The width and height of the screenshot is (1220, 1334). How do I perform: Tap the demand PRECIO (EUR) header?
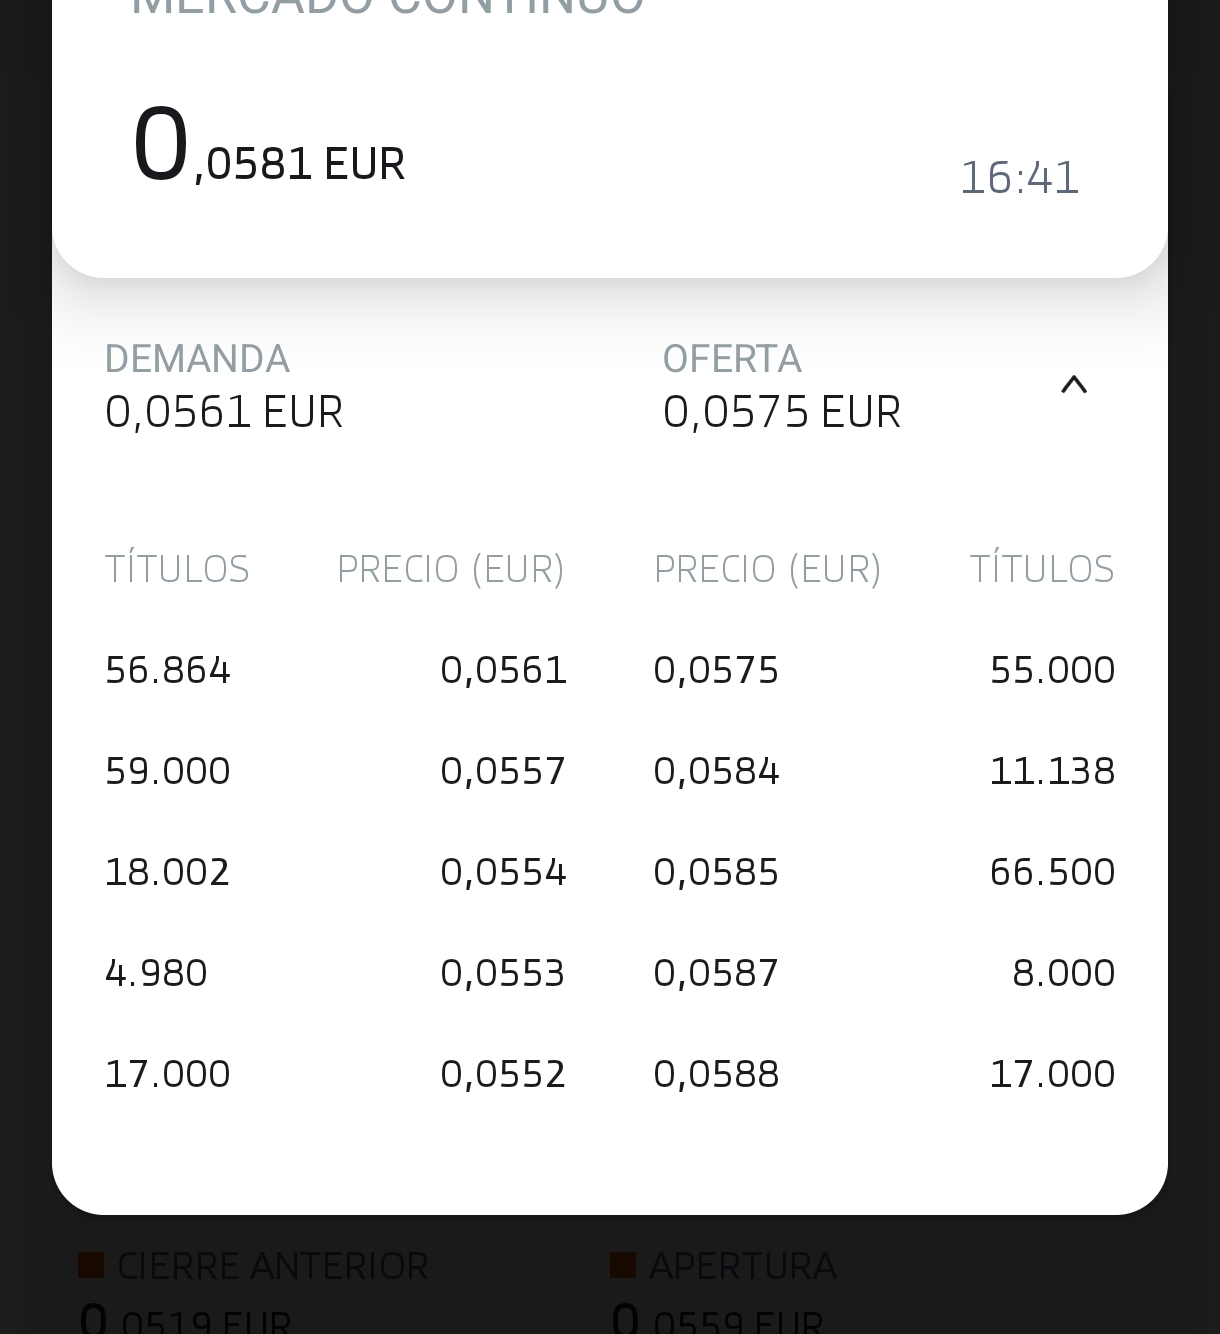[x=451, y=569]
